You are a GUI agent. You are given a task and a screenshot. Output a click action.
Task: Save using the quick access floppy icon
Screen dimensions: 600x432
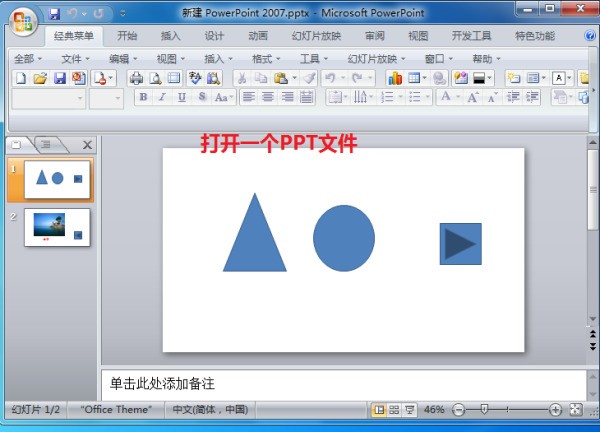point(54,14)
